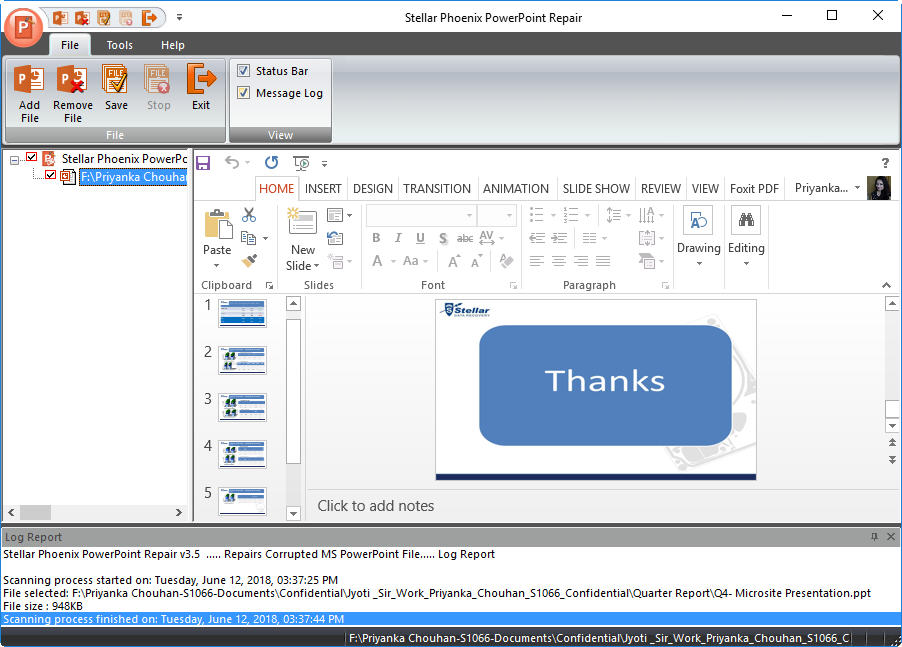
Task: Click the slide view vertical scrollbar thumb
Action: pyautogui.click(x=892, y=408)
